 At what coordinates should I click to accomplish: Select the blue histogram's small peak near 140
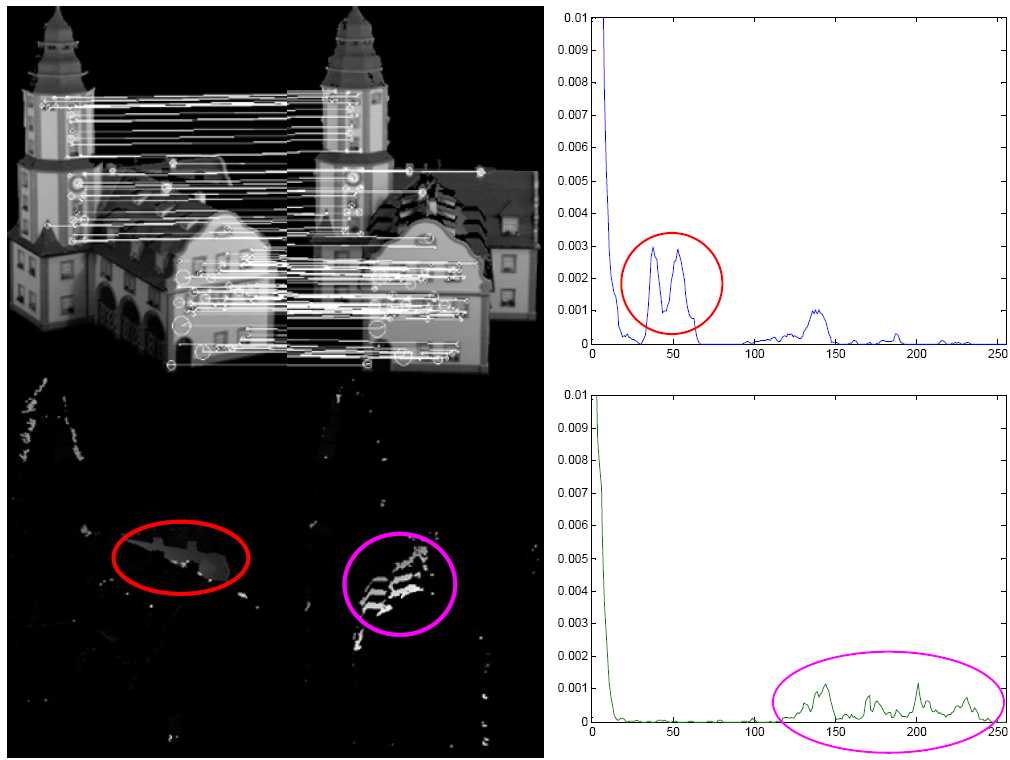click(817, 325)
